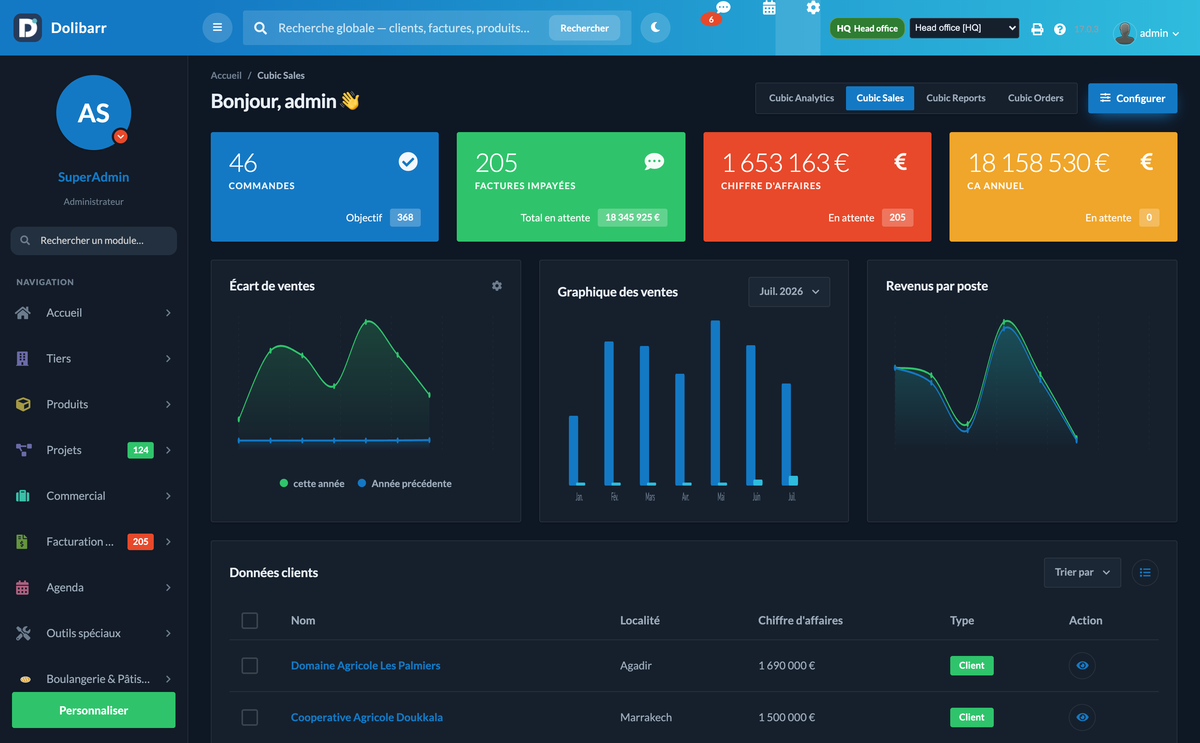Open the calendar icon in top bar
This screenshot has width=1200, height=743.
[x=769, y=8]
